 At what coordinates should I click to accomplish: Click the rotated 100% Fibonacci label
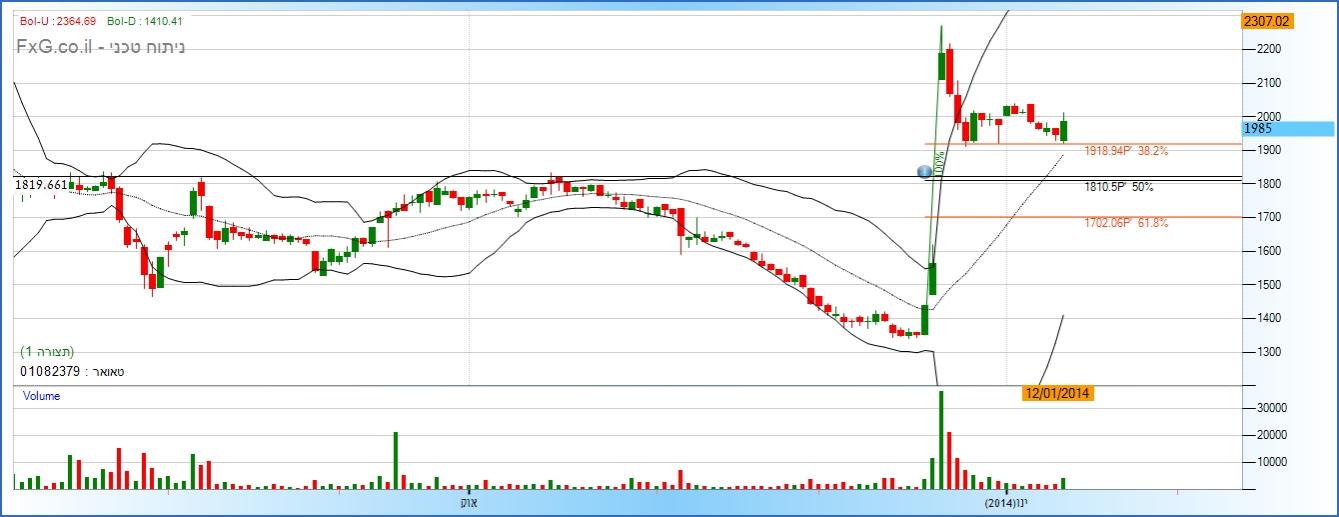pos(940,163)
